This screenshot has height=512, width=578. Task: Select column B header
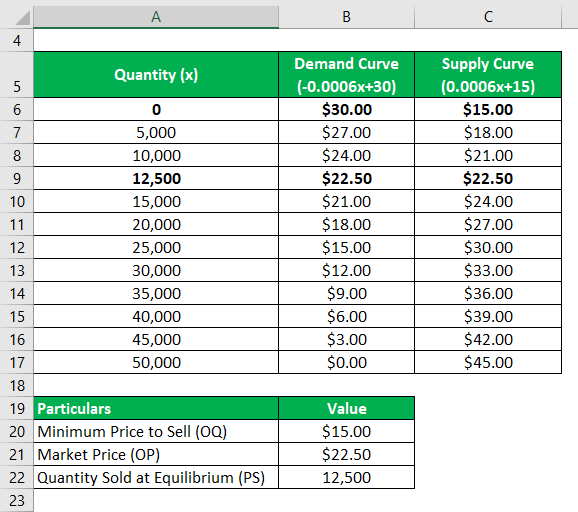coord(347,17)
